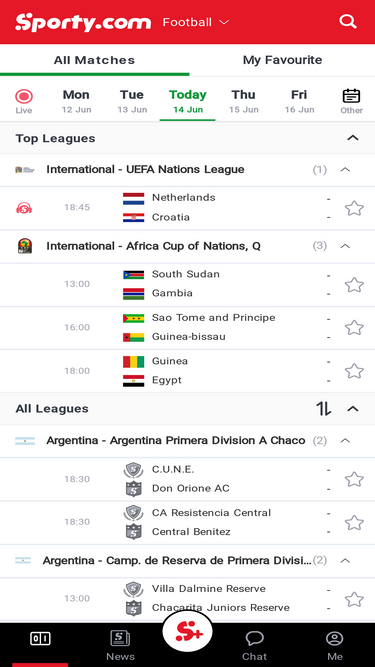Viewport: 375px width, 667px height.
Task: Collapse the Africa Cup of Nations group
Action: 345,246
